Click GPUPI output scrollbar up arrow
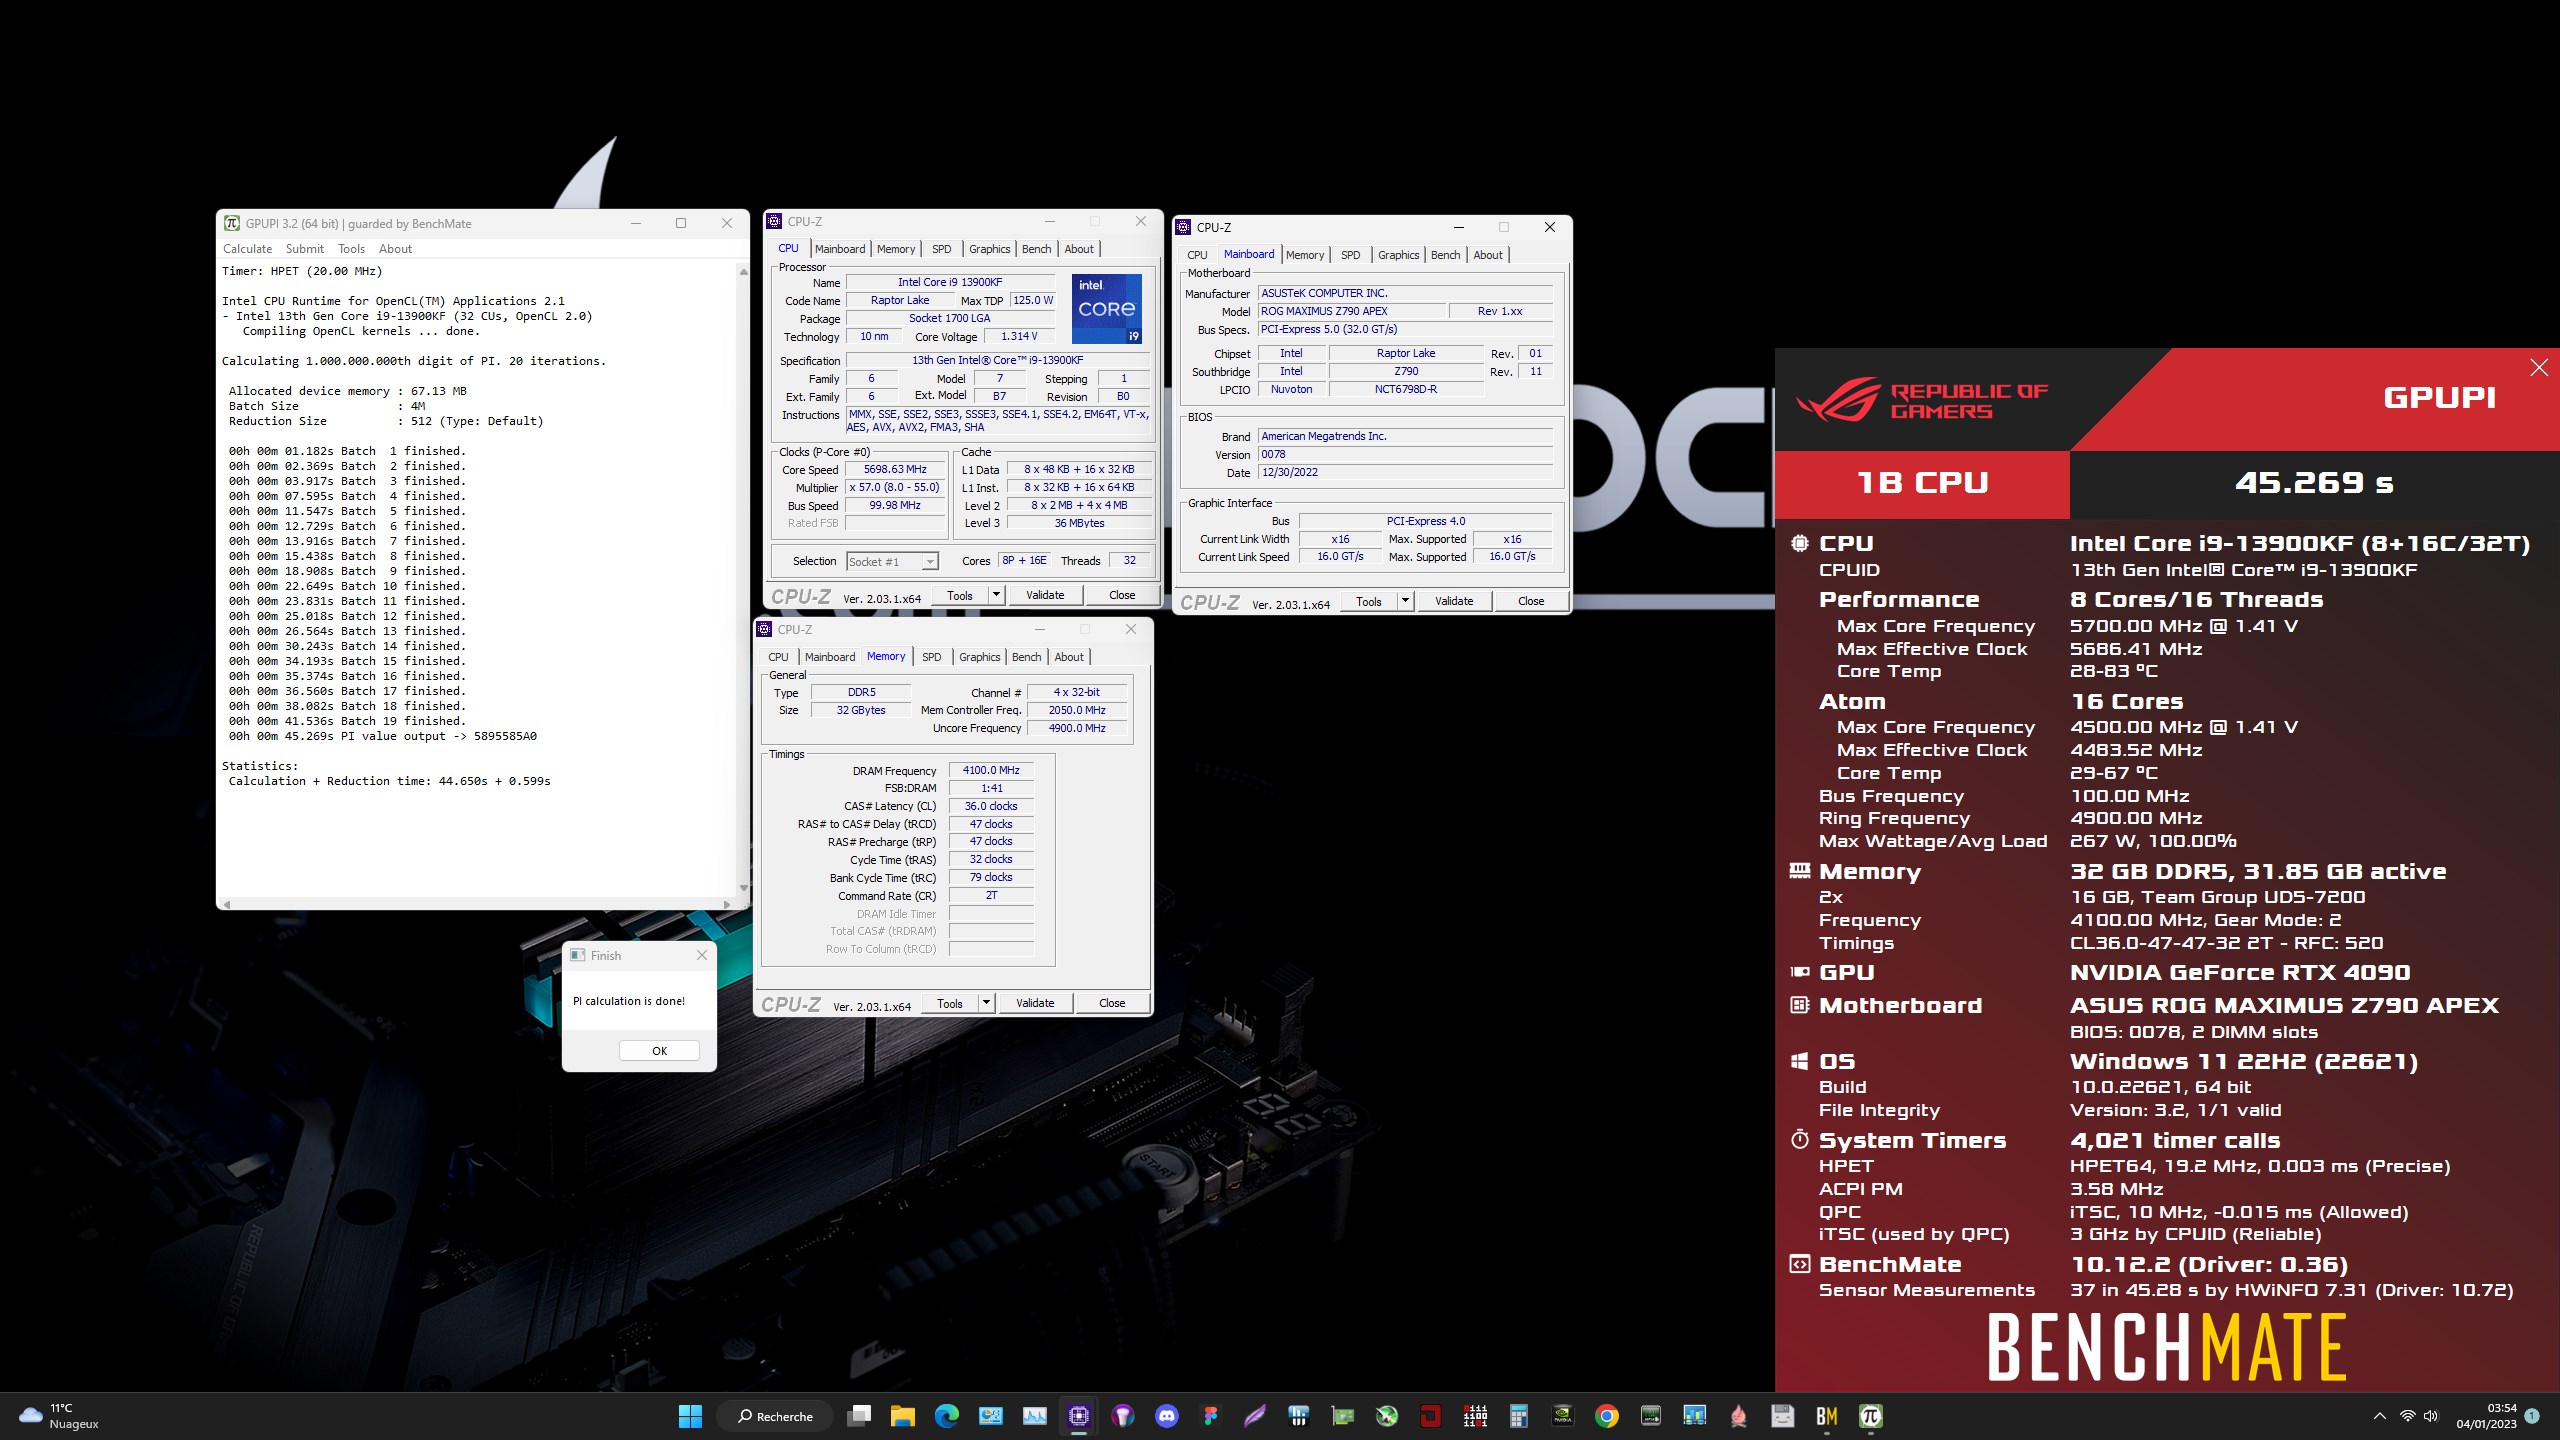The image size is (2560, 1440). tap(743, 271)
